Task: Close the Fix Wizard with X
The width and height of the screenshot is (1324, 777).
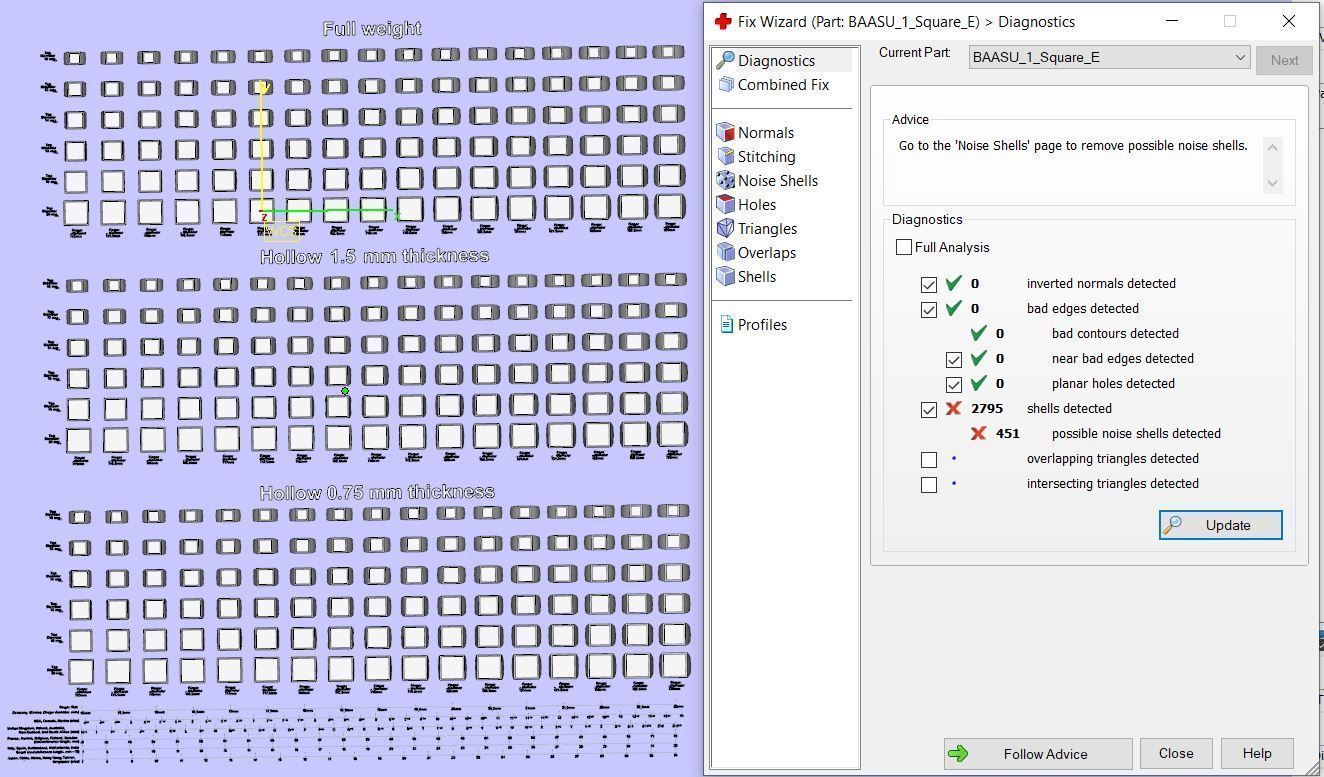Action: tap(1288, 21)
